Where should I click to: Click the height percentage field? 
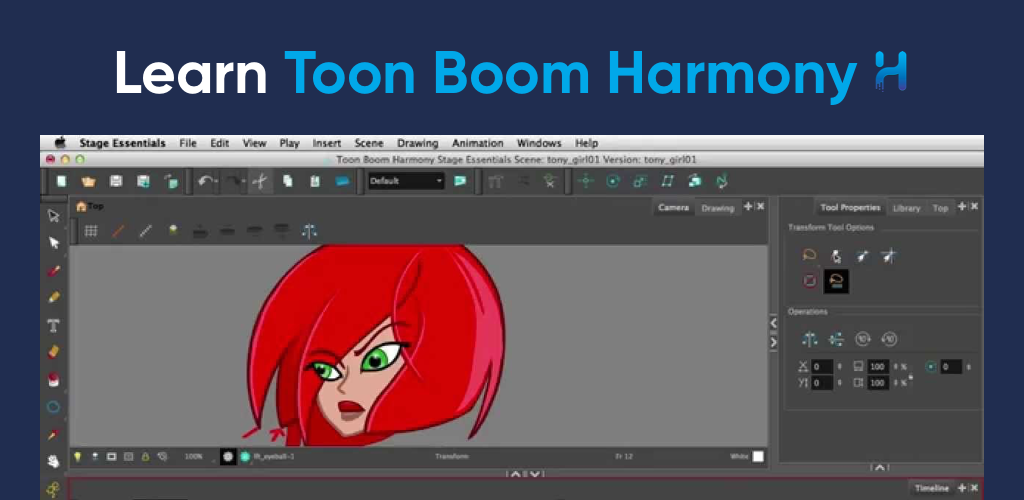878,383
